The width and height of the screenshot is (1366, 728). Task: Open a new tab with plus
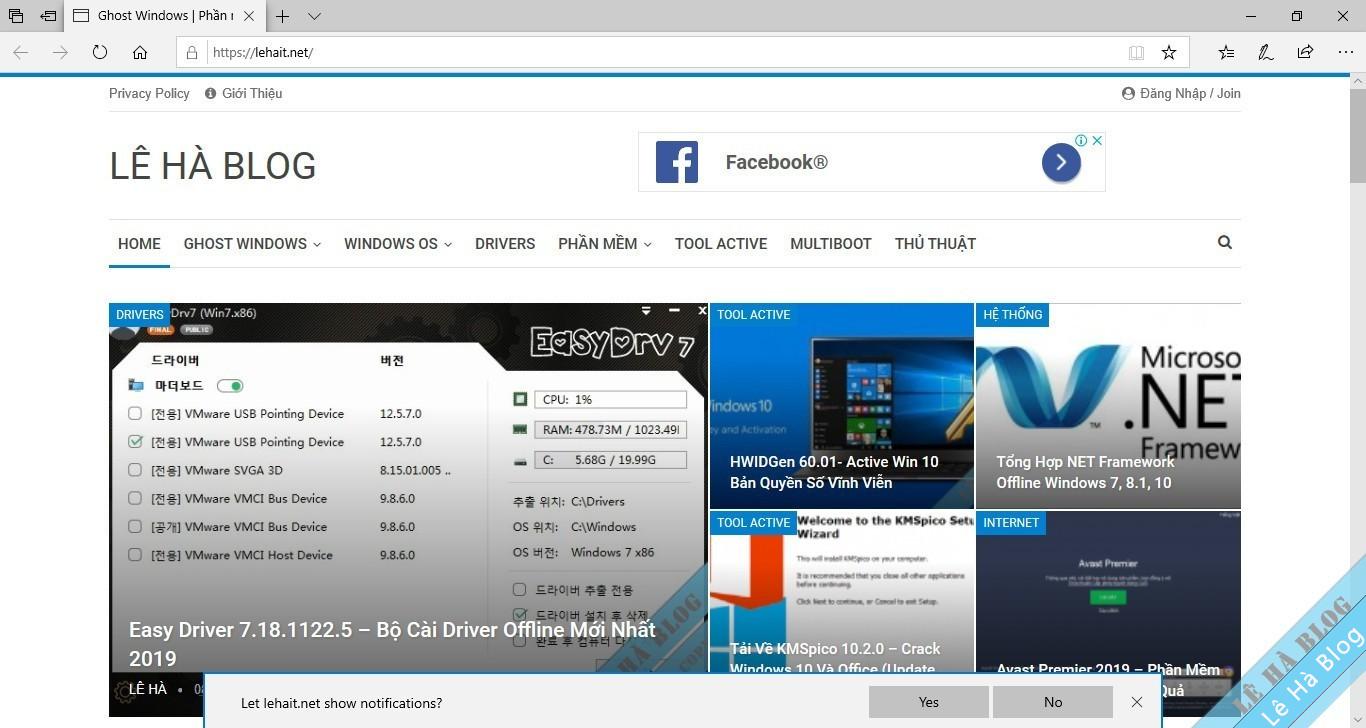coord(283,16)
